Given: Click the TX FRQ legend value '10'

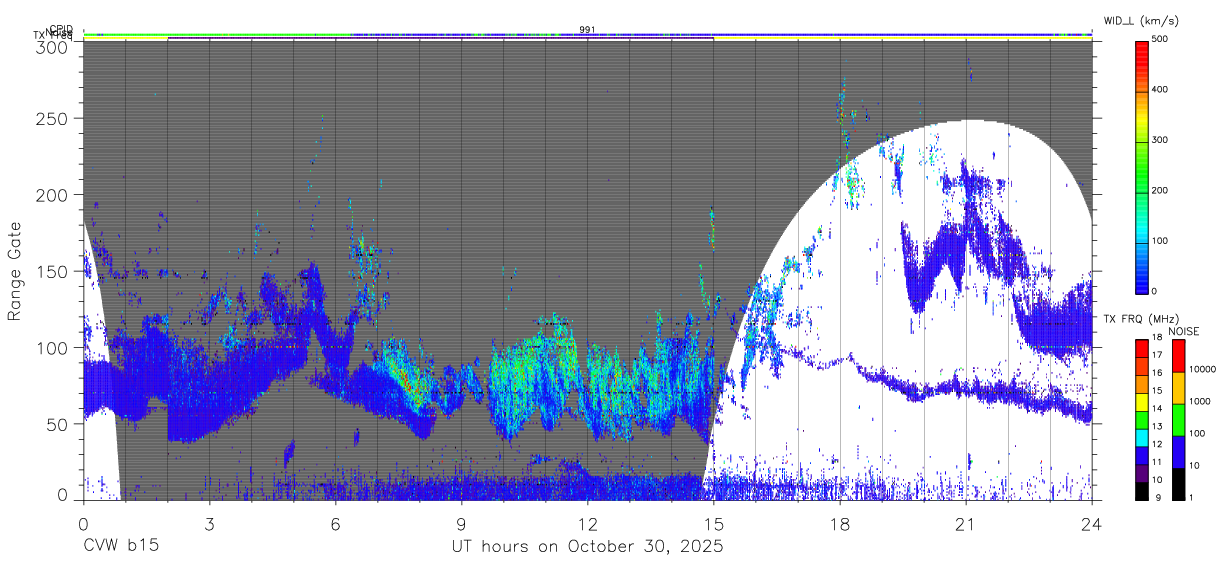Looking at the screenshot, I should pos(1157,480).
